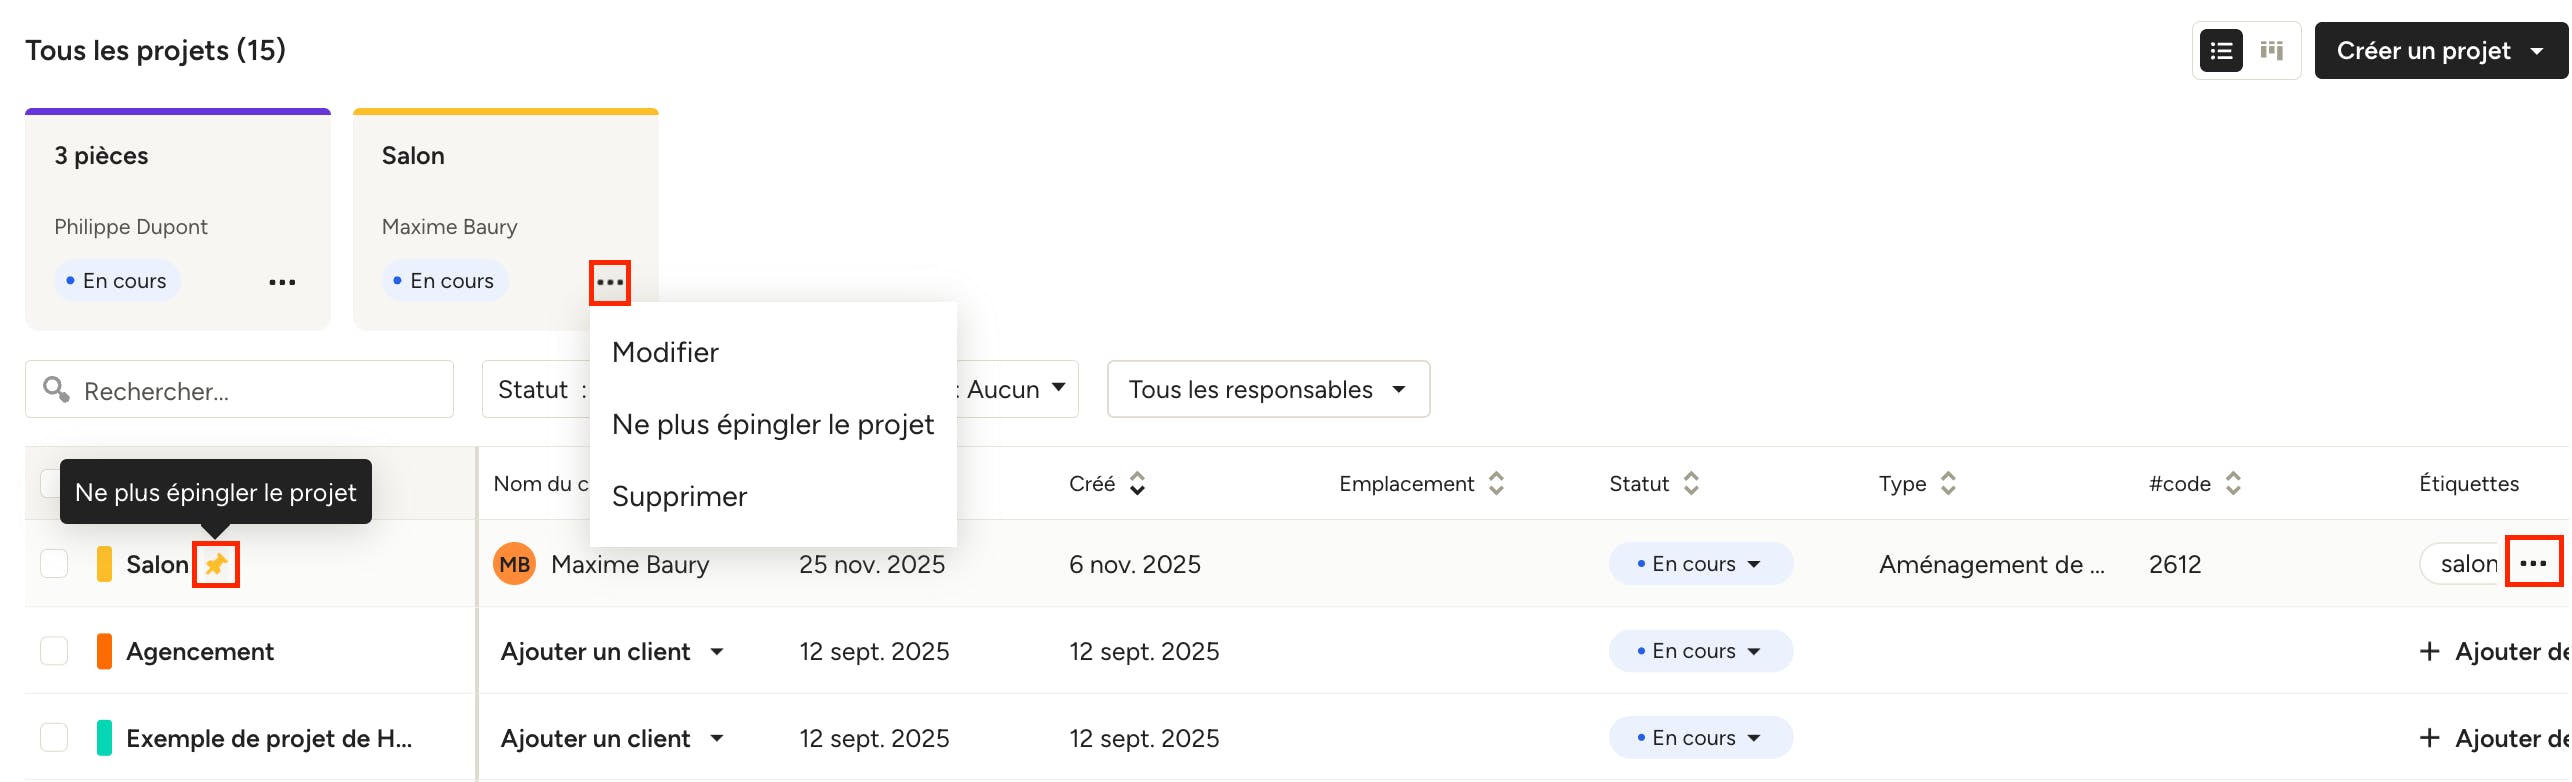Open Ajouter un client dropdown for Agencement

click(611, 652)
